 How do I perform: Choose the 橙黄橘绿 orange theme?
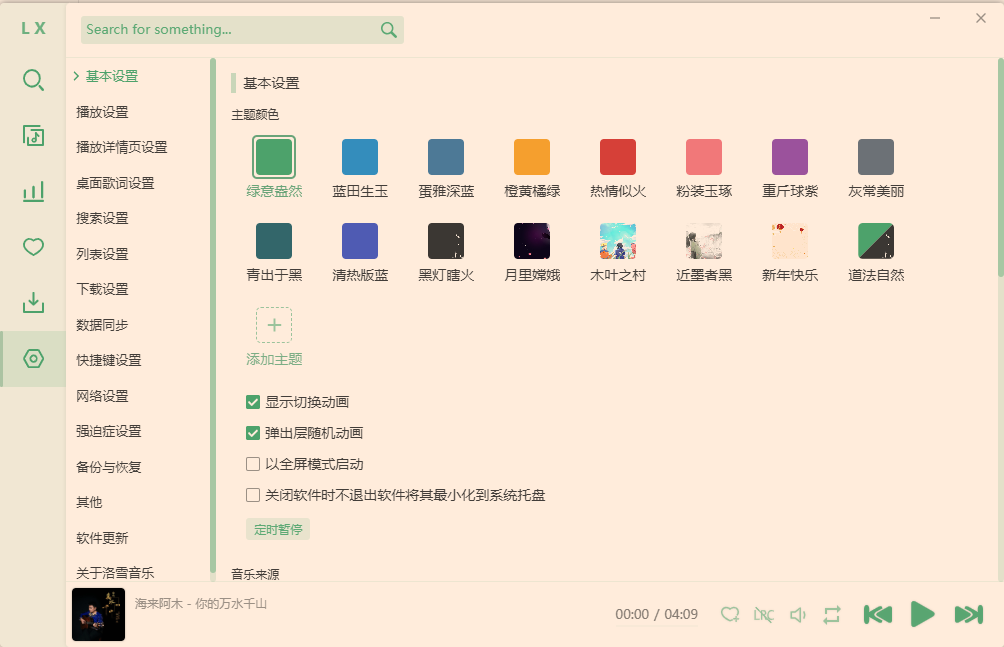pos(532,157)
